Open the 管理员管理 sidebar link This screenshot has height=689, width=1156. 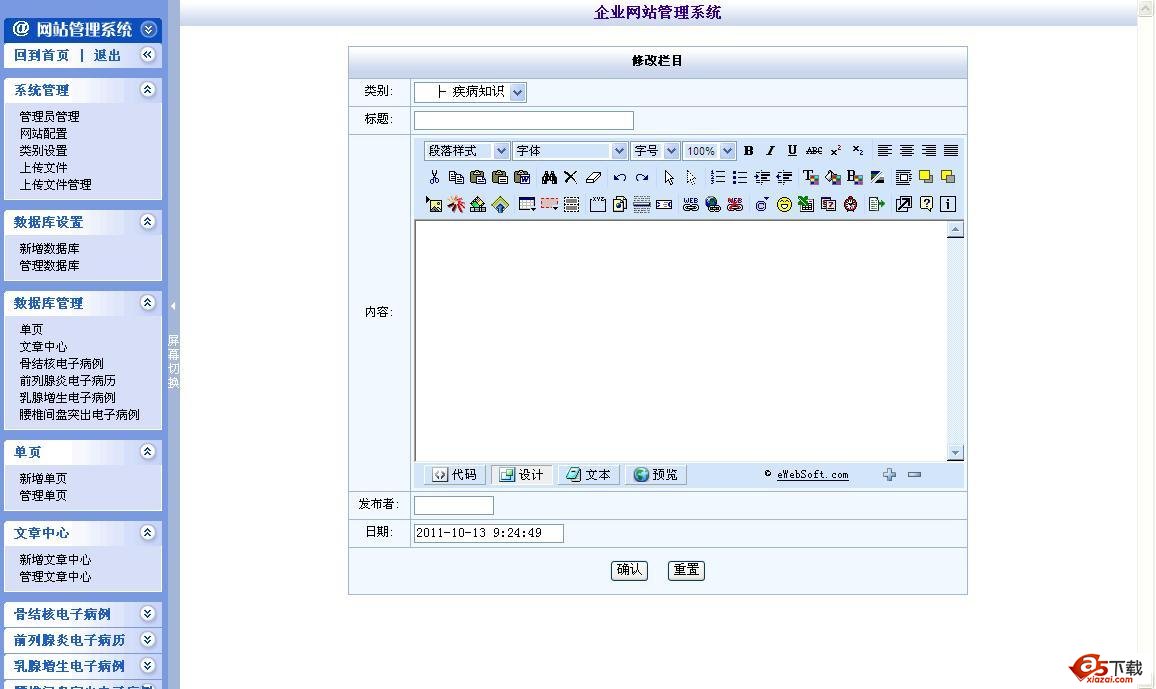click(x=49, y=117)
